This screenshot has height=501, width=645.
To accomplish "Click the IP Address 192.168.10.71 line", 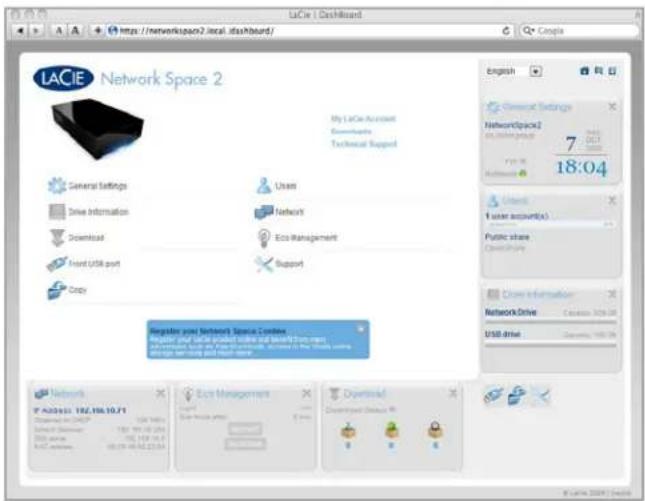I will click(x=80, y=411).
